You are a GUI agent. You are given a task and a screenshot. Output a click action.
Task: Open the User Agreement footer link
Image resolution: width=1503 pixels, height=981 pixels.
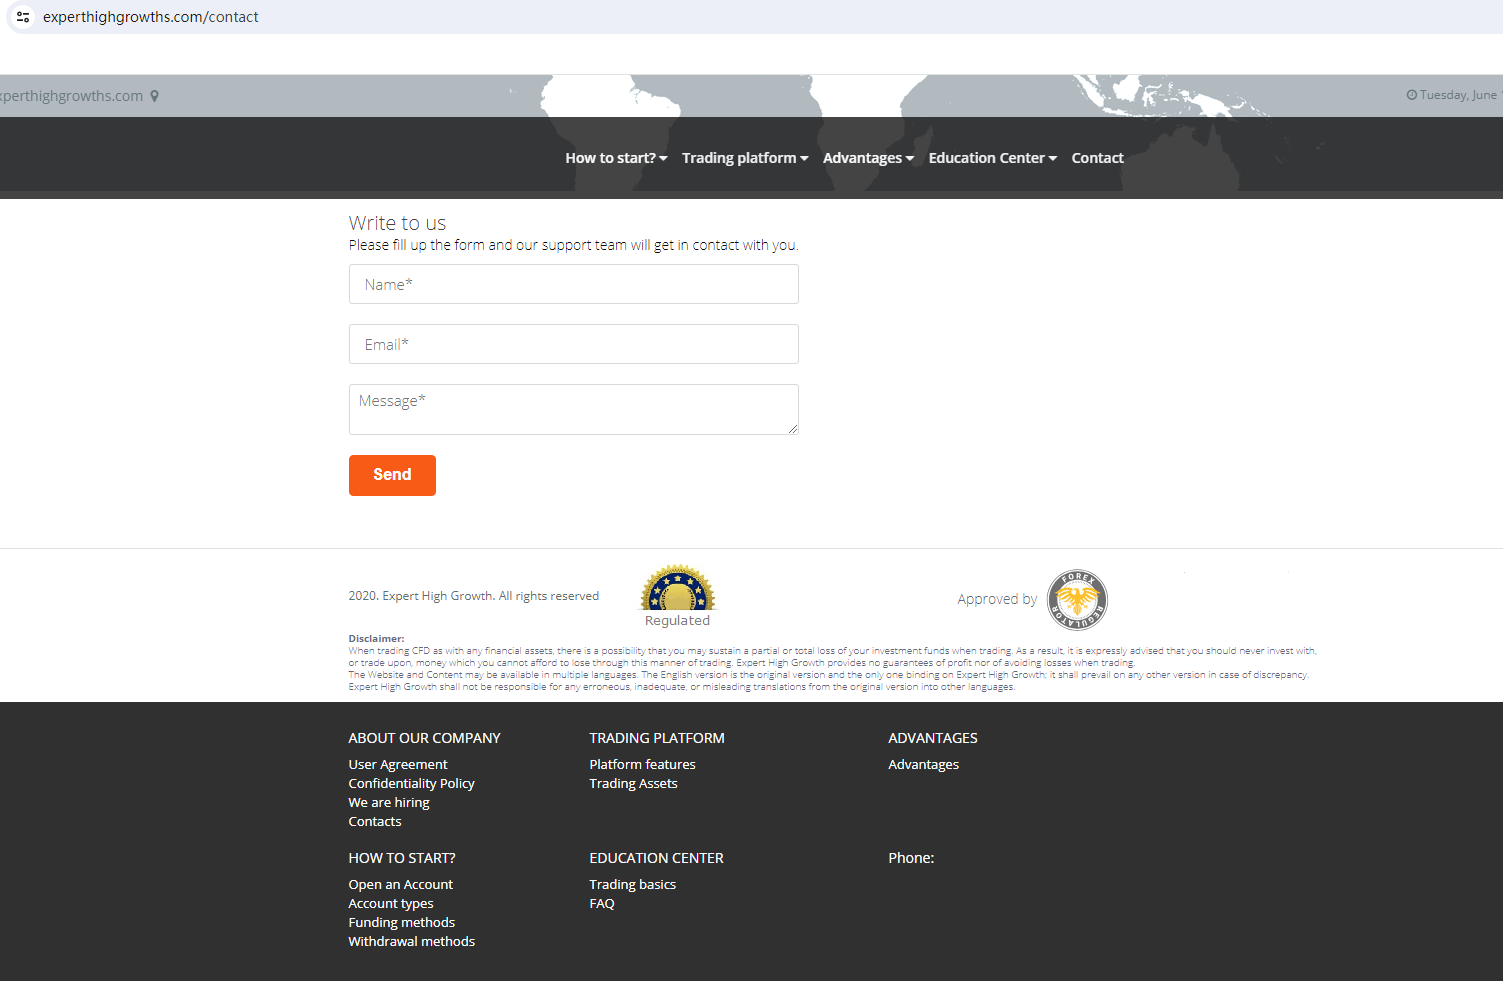398,765
